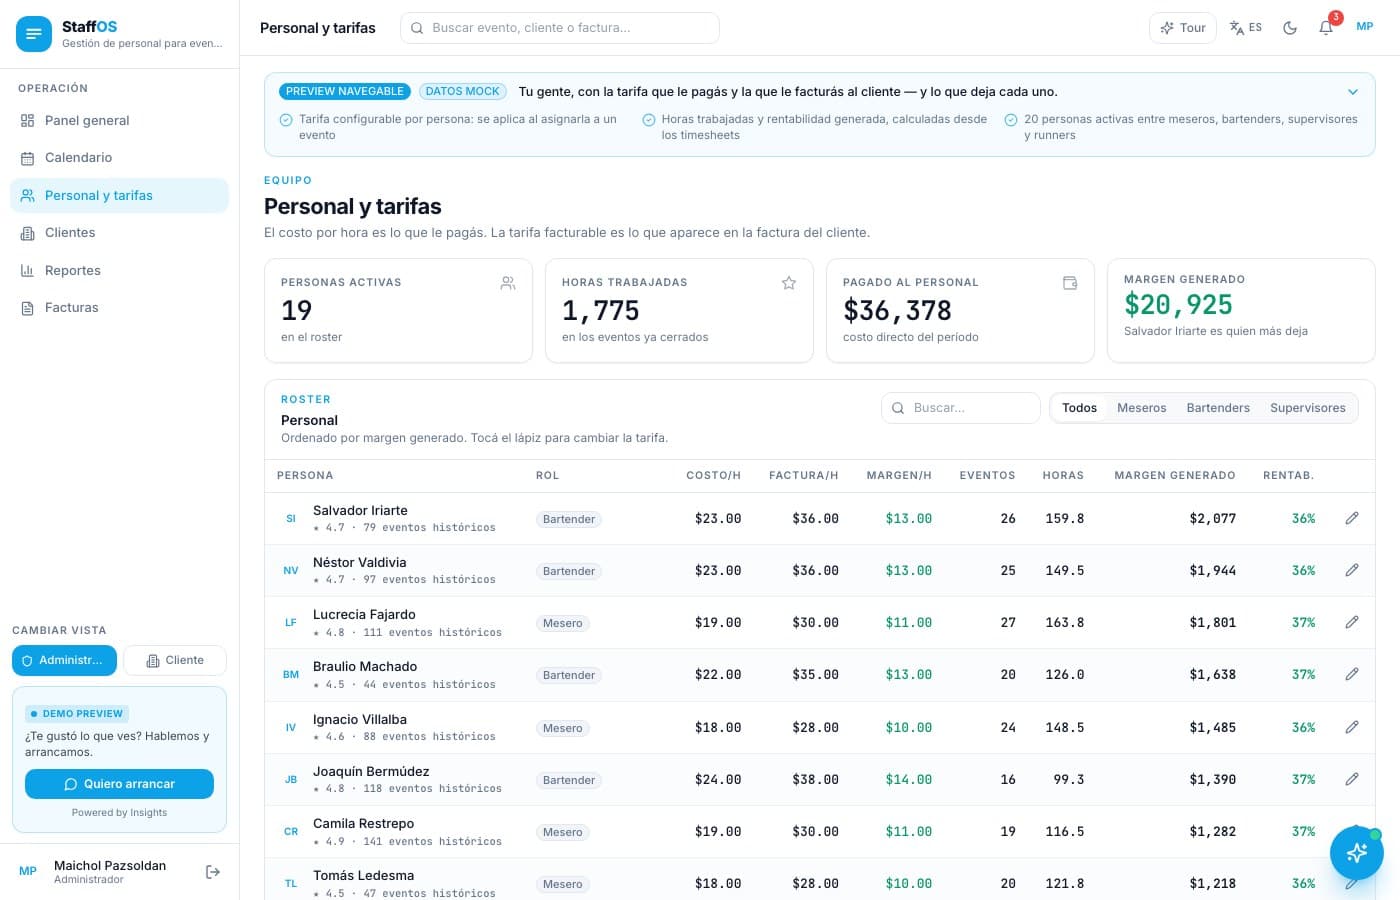Select the Todos filter tab
Screen dimensions: 1400x900
(x=1079, y=408)
